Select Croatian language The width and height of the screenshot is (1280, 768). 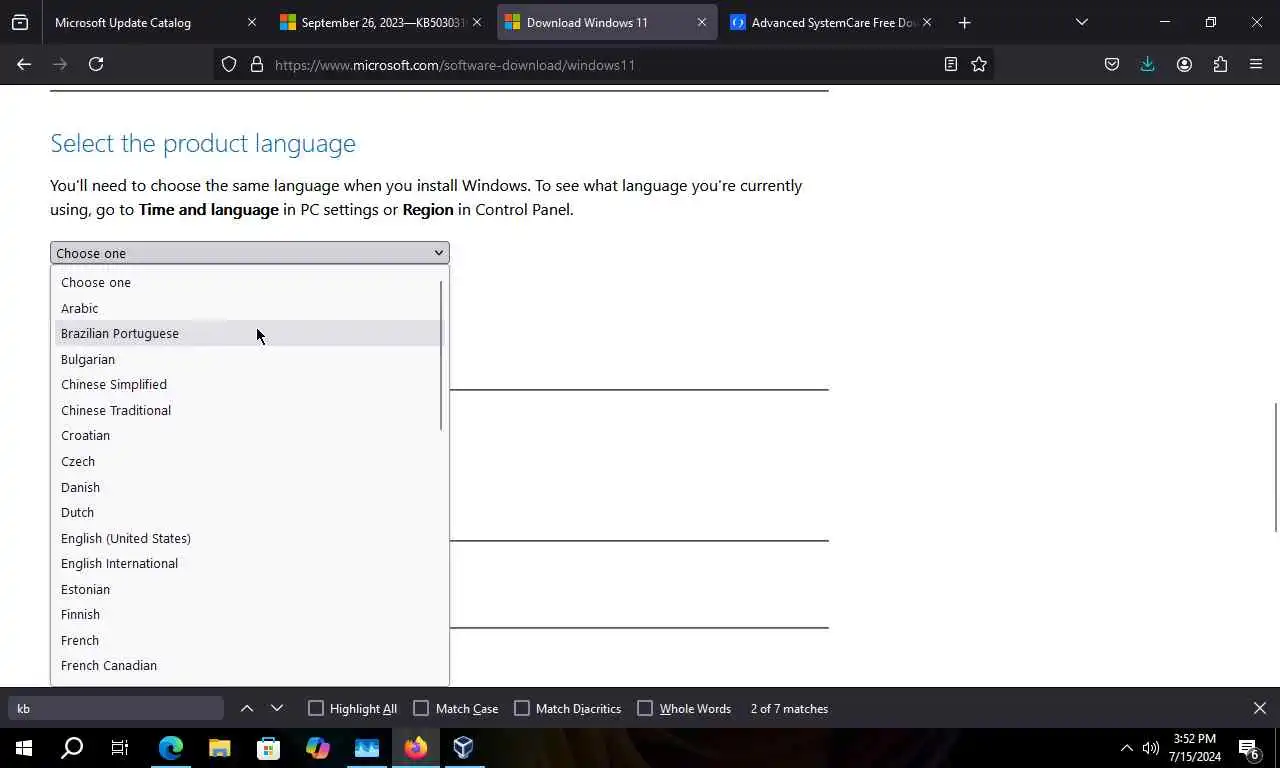click(x=247, y=435)
